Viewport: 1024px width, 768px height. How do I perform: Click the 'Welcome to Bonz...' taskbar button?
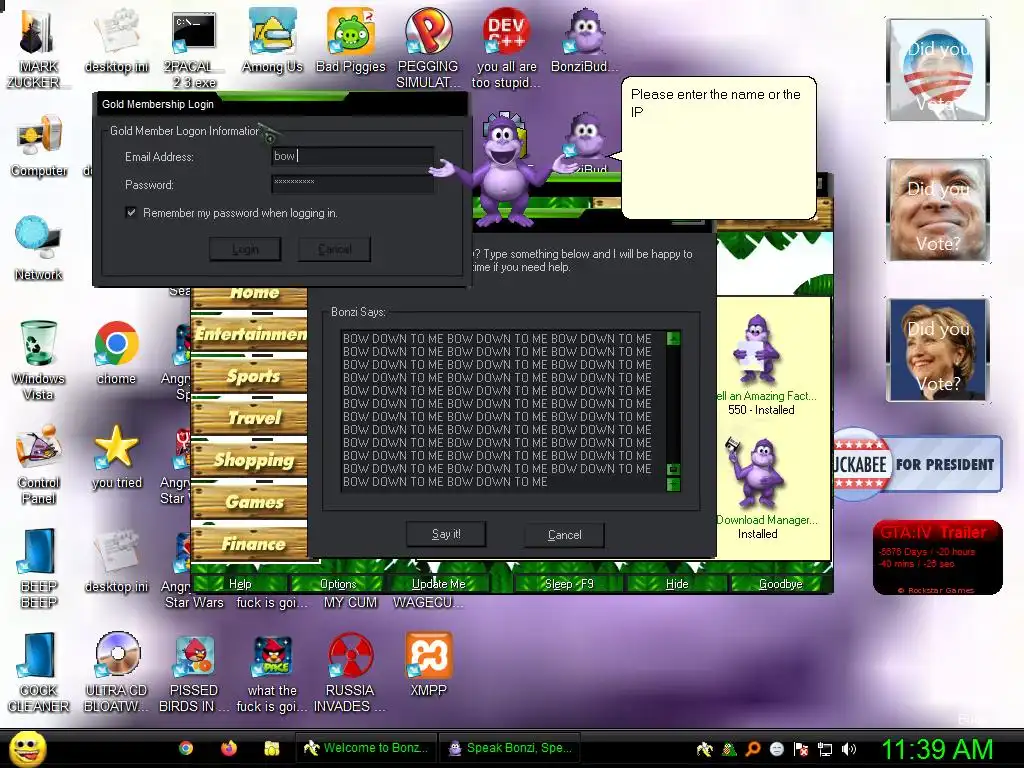(366, 748)
